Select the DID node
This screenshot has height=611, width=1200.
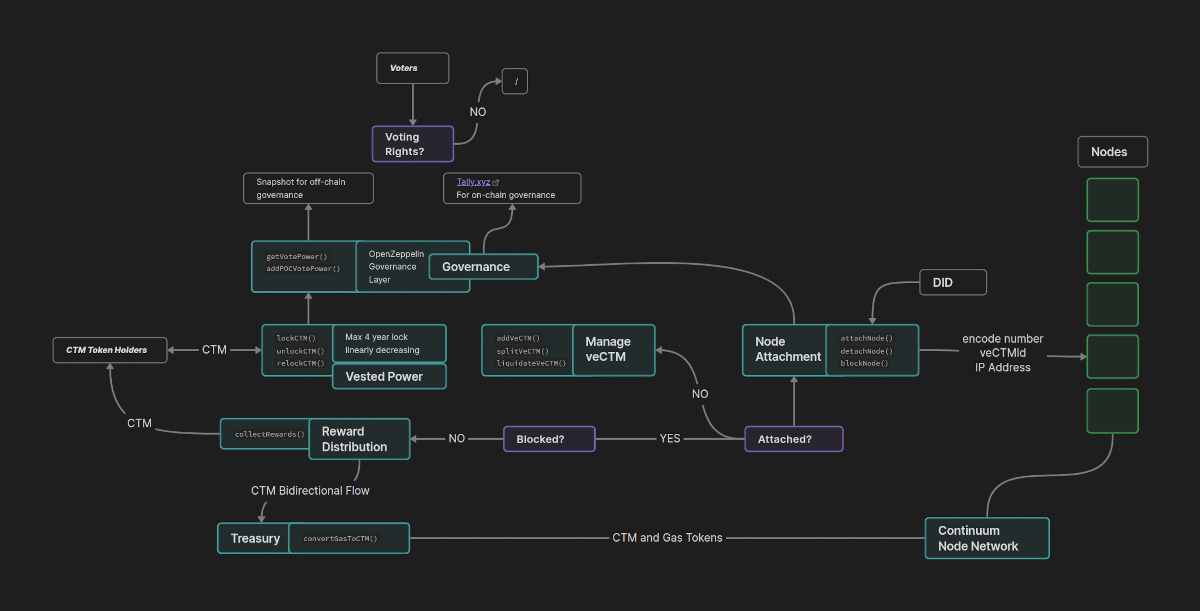pyautogui.click(x=953, y=283)
